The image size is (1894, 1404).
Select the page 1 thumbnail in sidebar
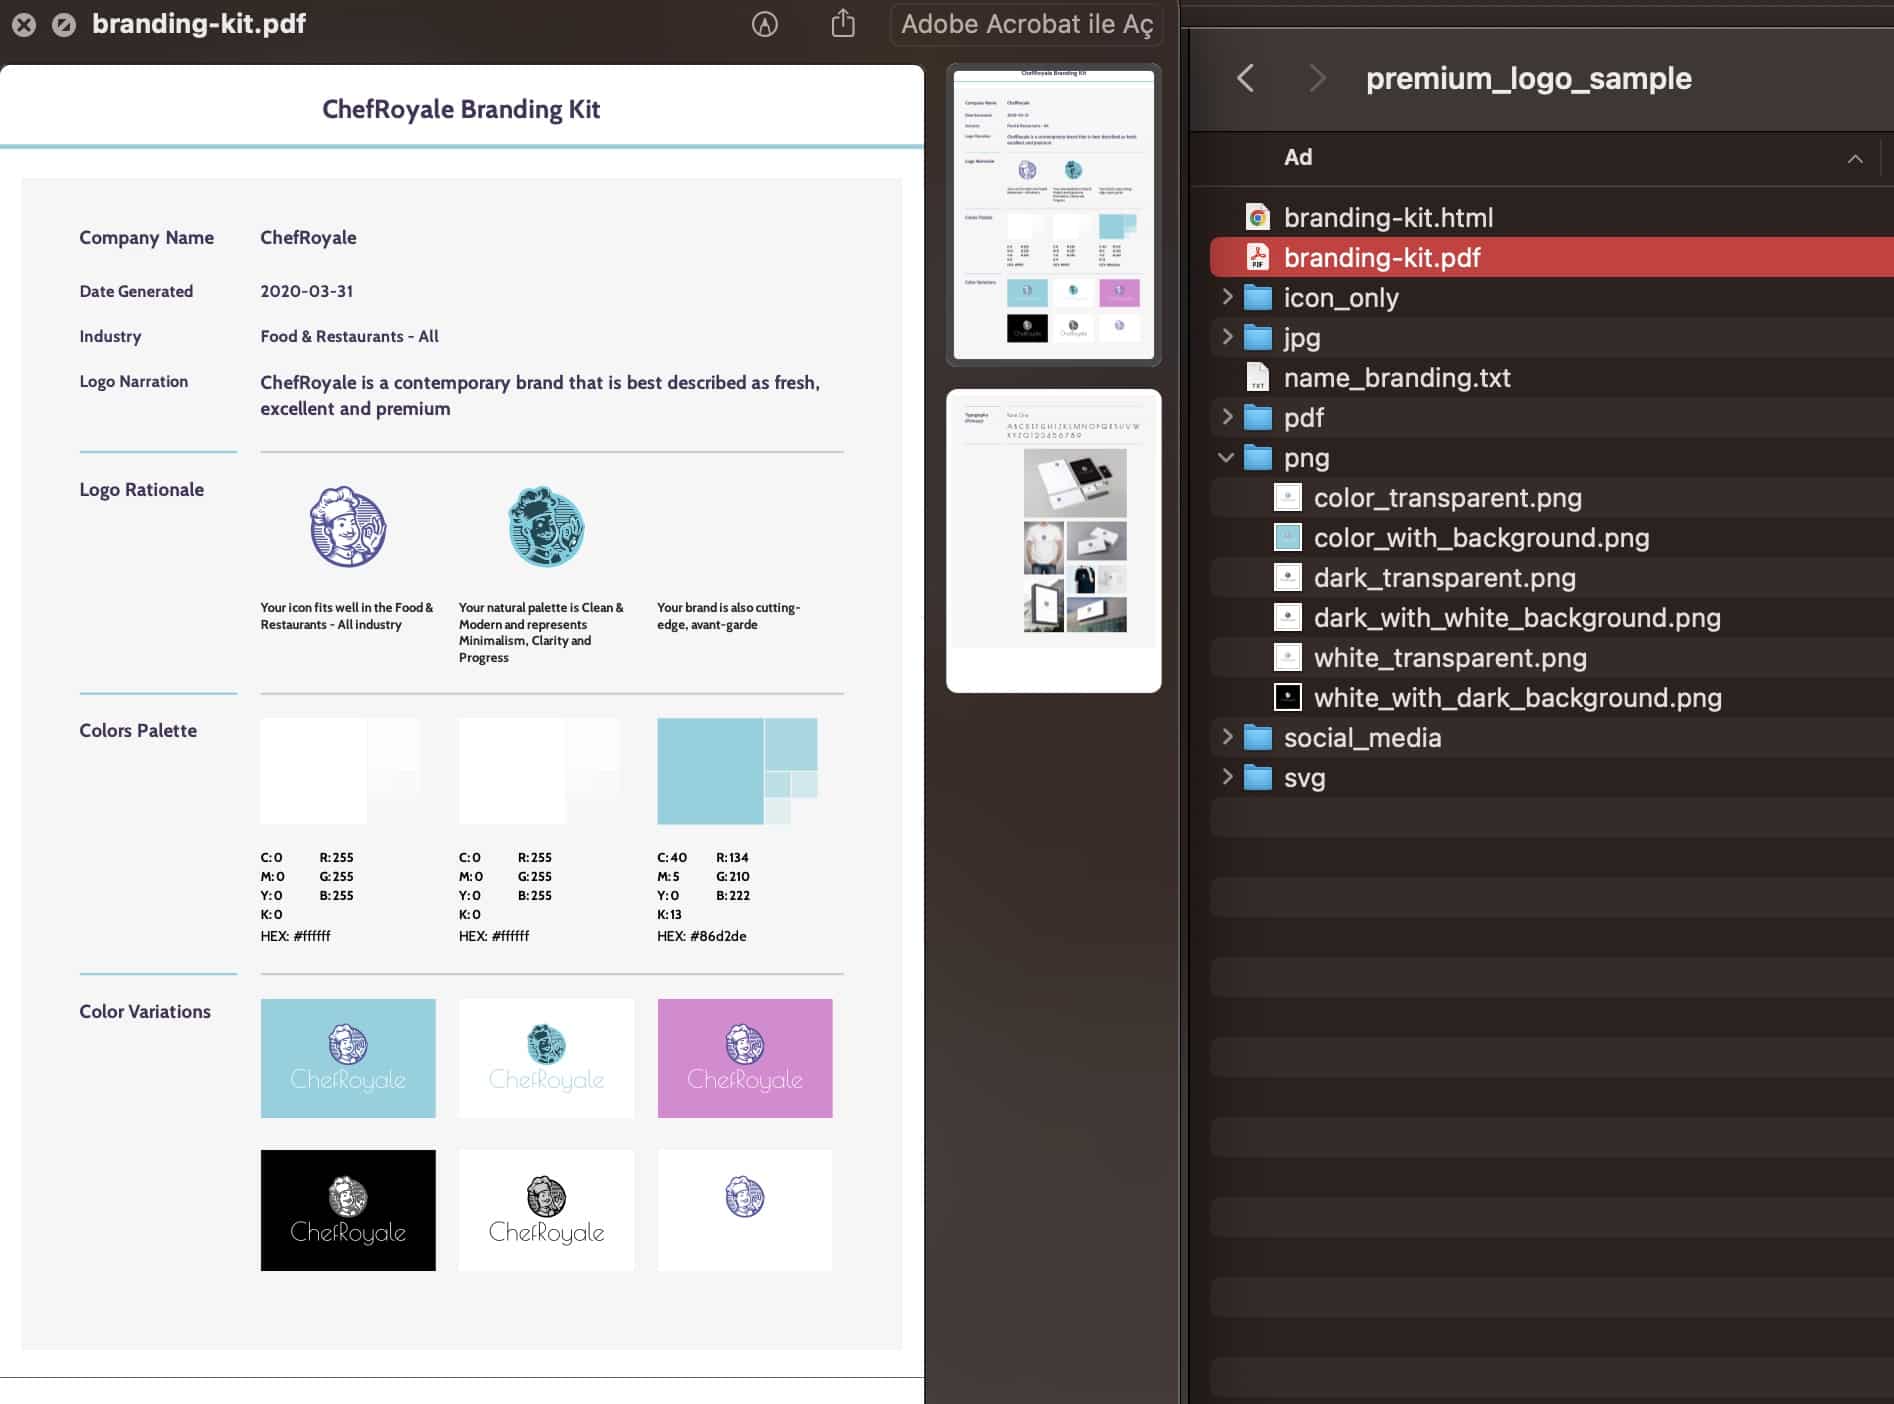[1054, 214]
